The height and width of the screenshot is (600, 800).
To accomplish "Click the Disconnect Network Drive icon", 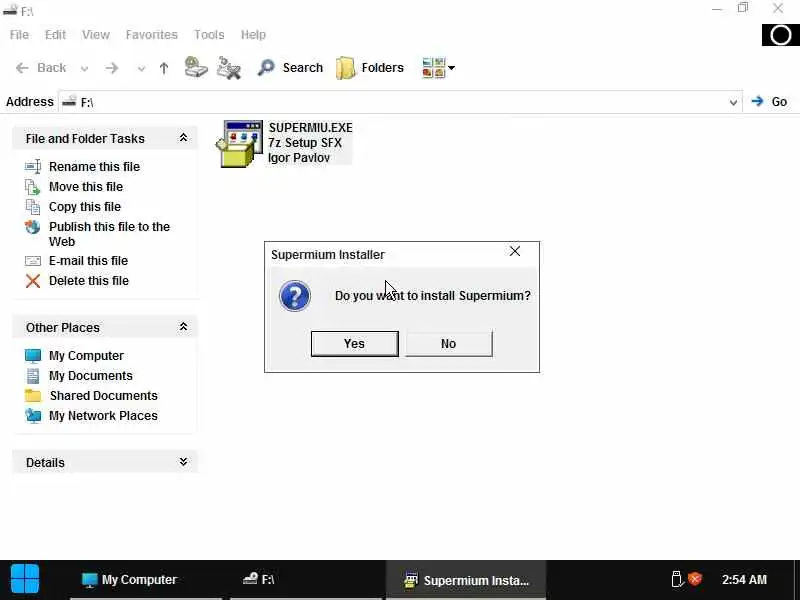I will (229, 67).
